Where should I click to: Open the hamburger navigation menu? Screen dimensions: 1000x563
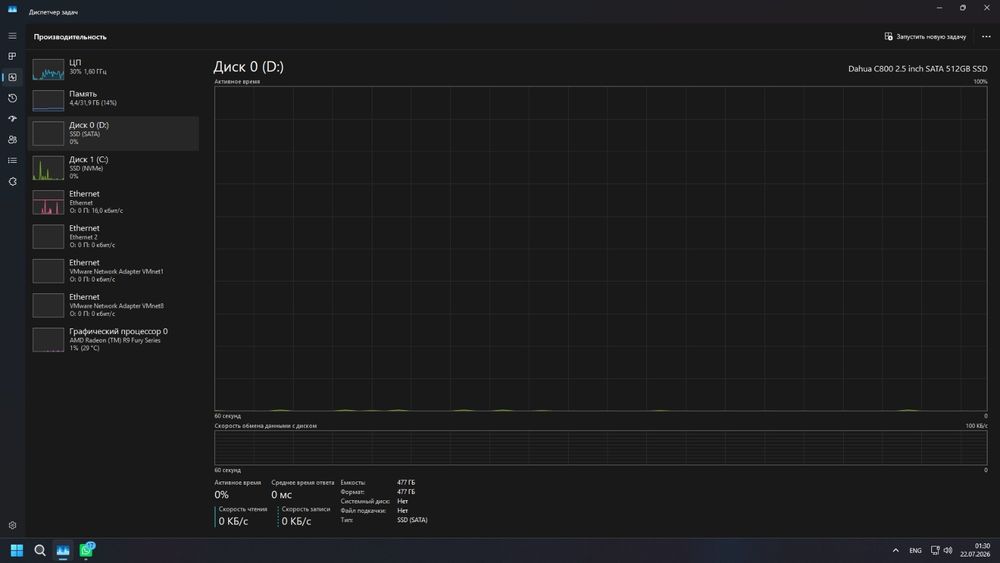[12, 36]
